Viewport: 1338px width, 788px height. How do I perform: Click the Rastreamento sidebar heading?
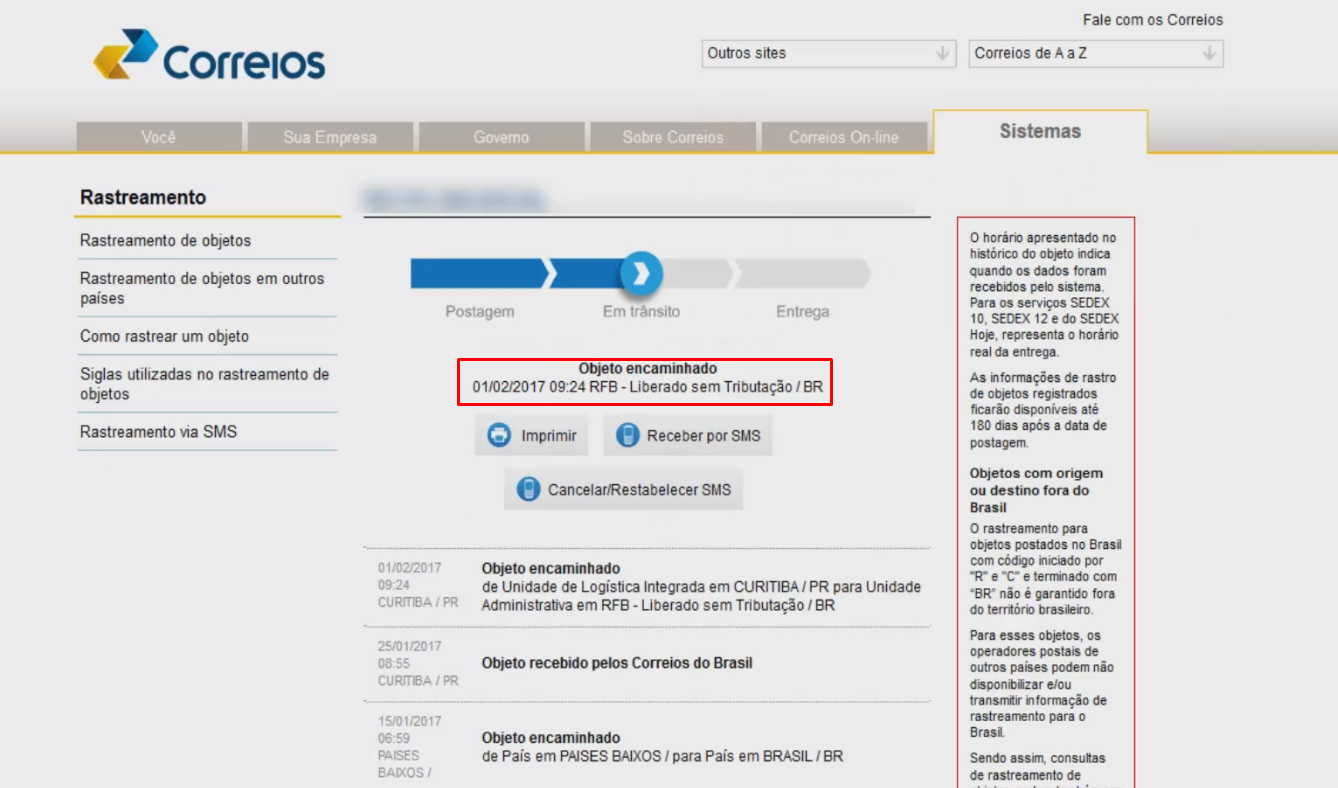(143, 198)
